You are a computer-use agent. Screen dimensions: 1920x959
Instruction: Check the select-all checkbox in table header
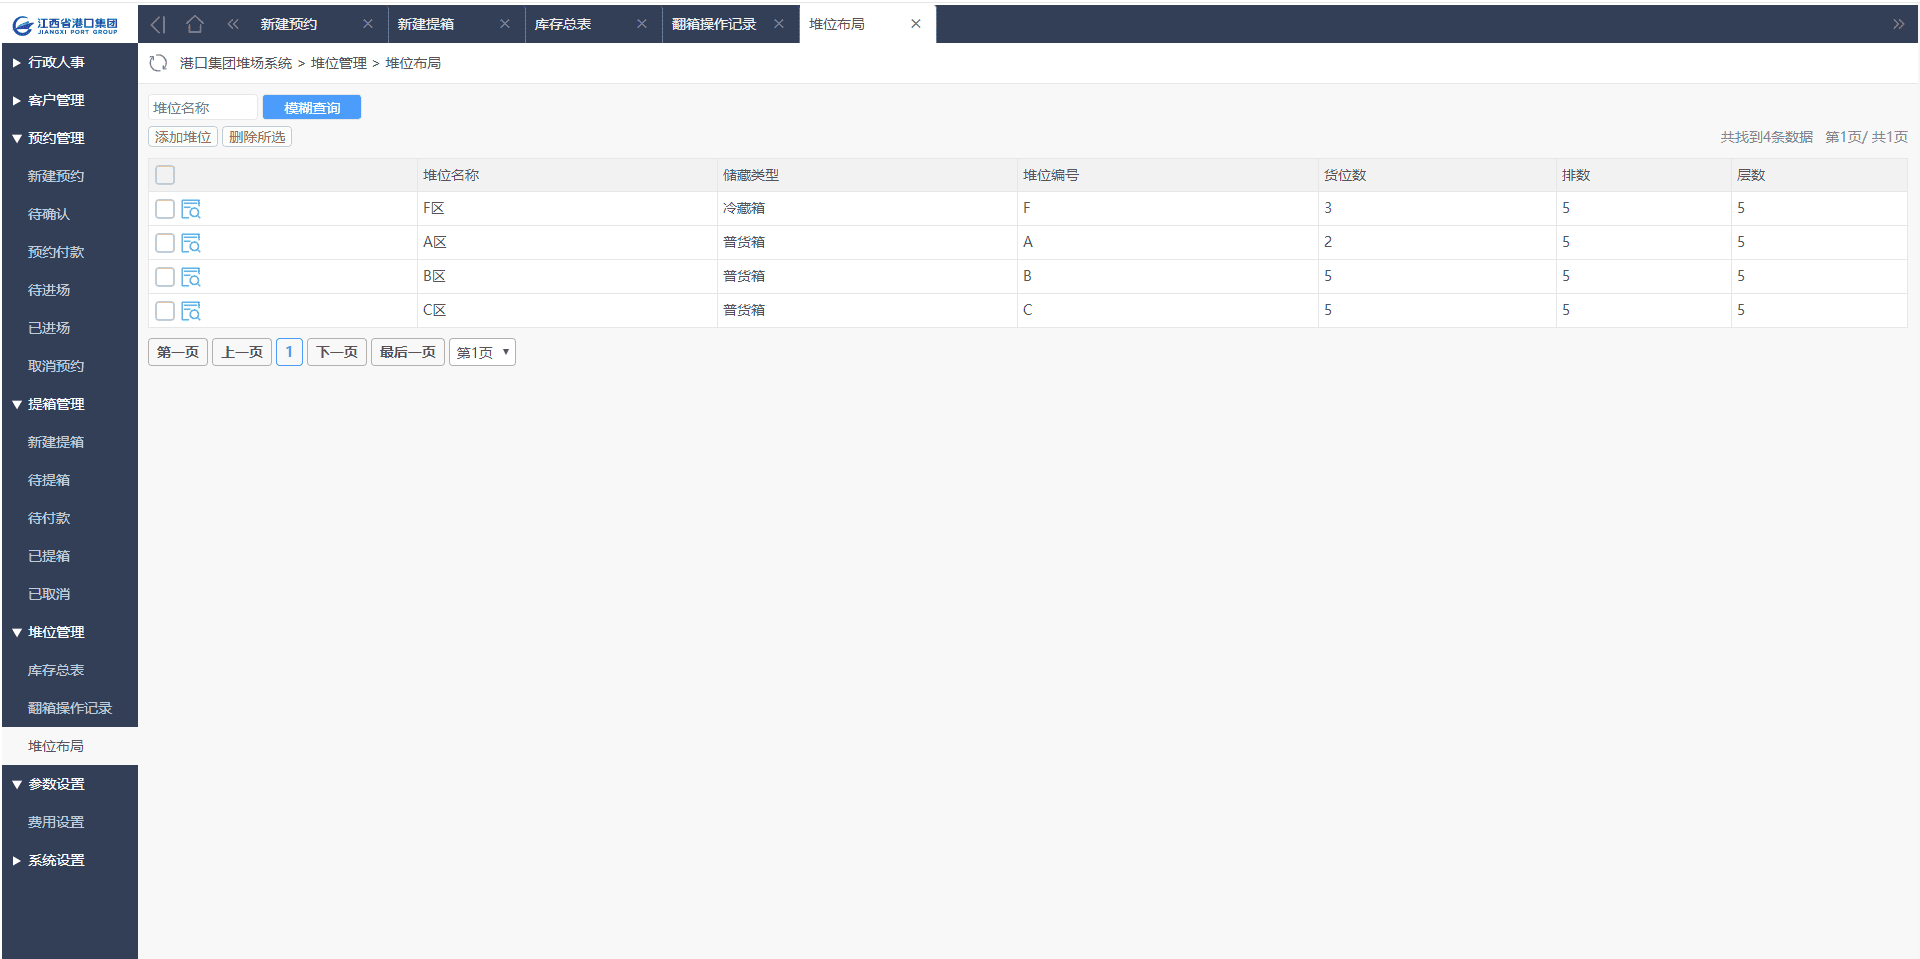coord(165,175)
